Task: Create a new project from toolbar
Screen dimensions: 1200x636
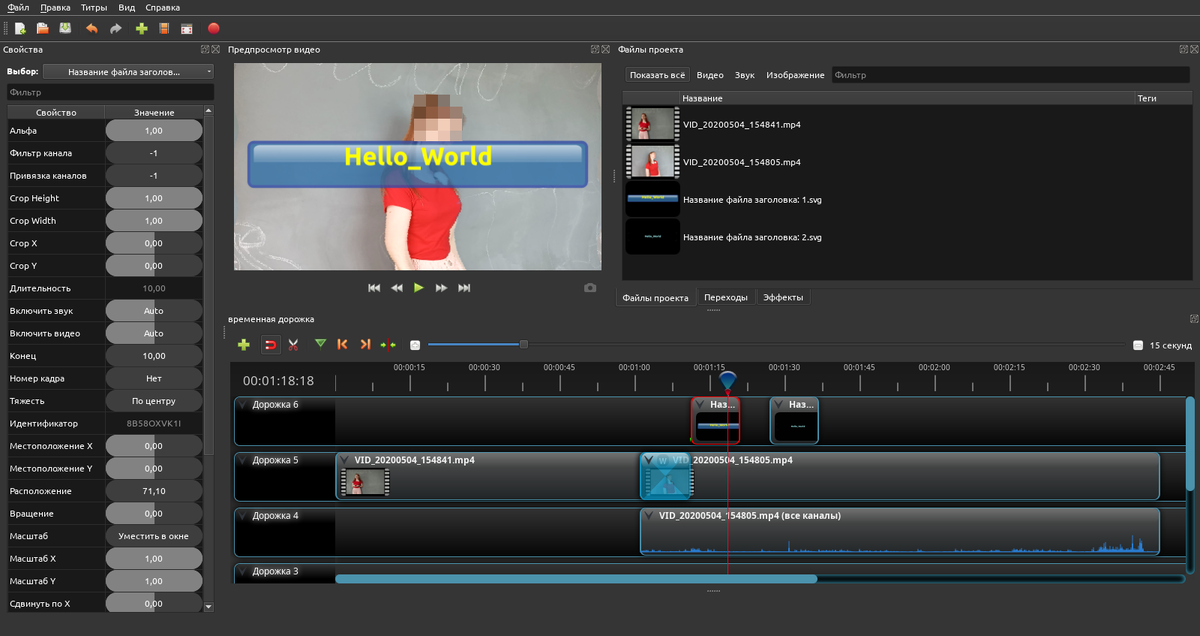Action: pos(19,28)
